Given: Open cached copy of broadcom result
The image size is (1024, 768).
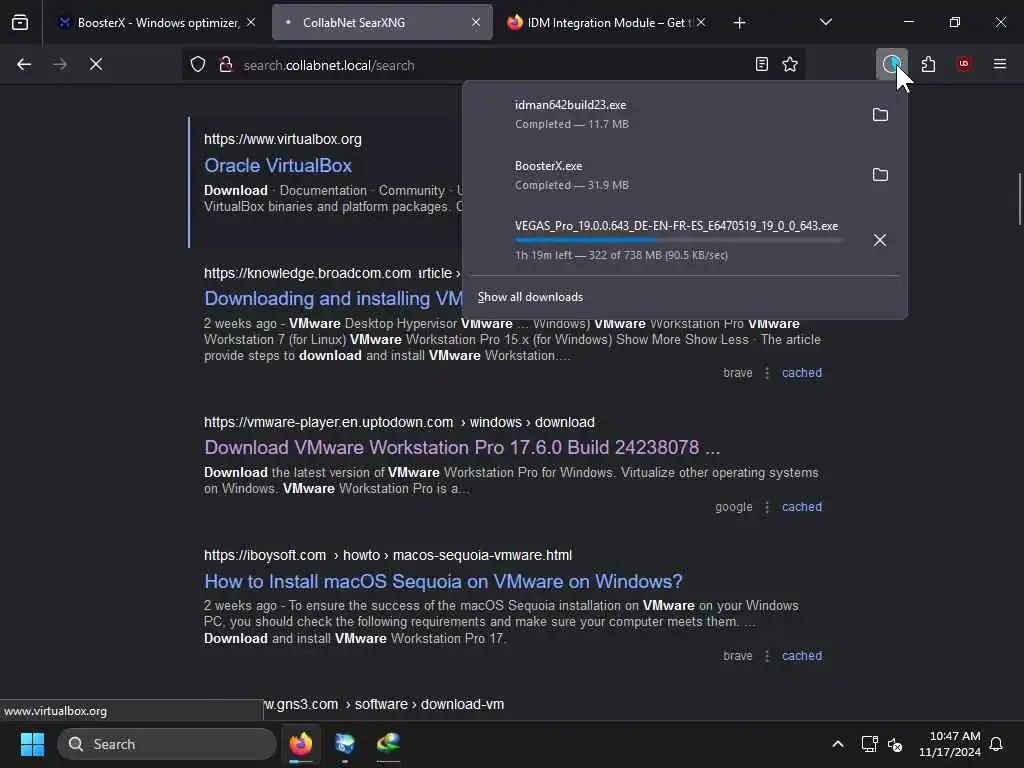Looking at the screenshot, I should pyautogui.click(x=802, y=373).
